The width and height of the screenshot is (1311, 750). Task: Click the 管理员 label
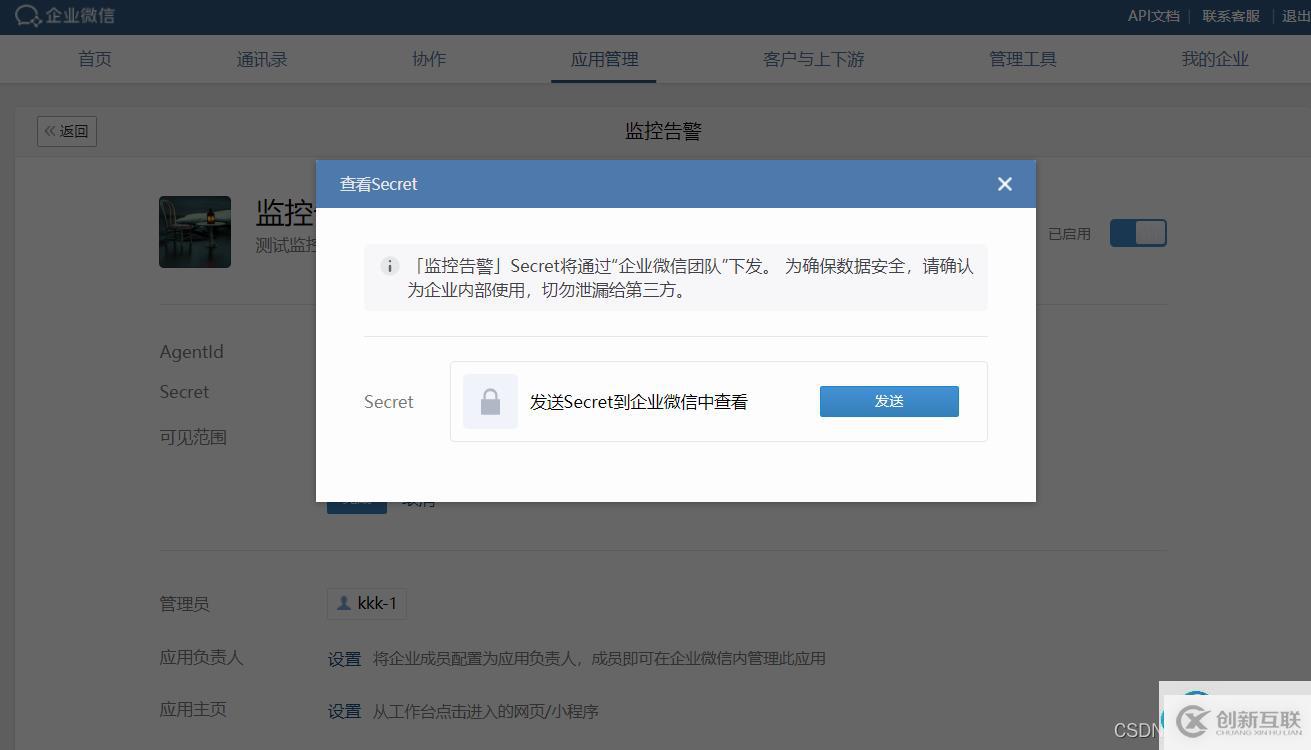[184, 604]
